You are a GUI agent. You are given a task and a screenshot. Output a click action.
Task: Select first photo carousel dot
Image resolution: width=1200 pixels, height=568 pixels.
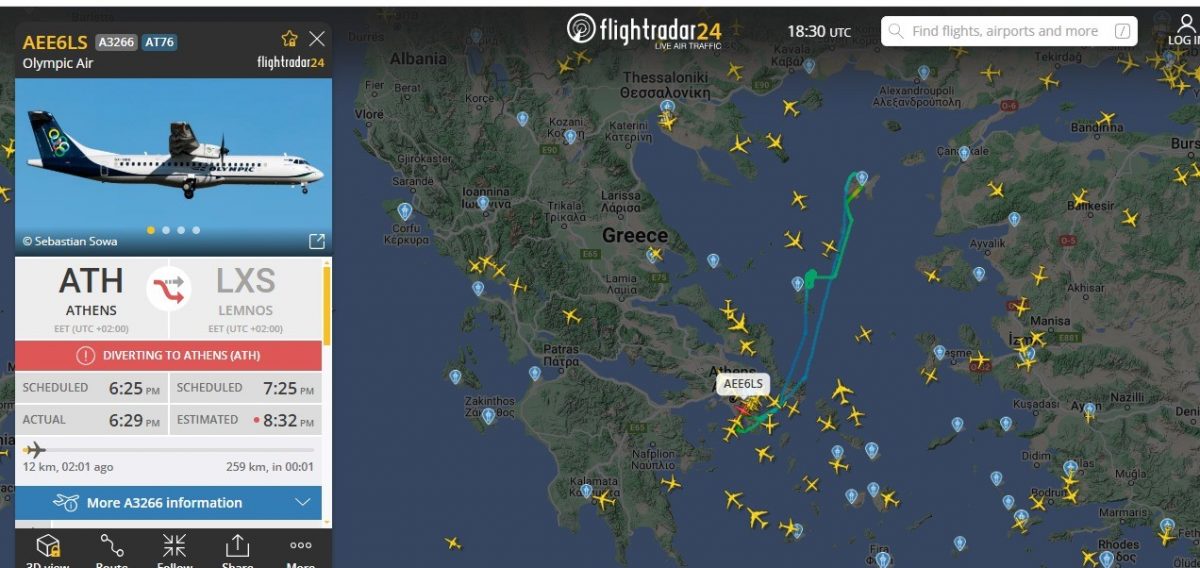point(151,230)
